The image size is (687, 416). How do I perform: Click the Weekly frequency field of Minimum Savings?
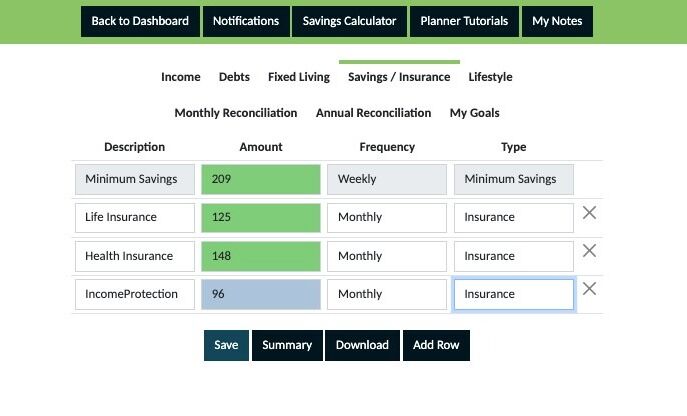(x=387, y=180)
